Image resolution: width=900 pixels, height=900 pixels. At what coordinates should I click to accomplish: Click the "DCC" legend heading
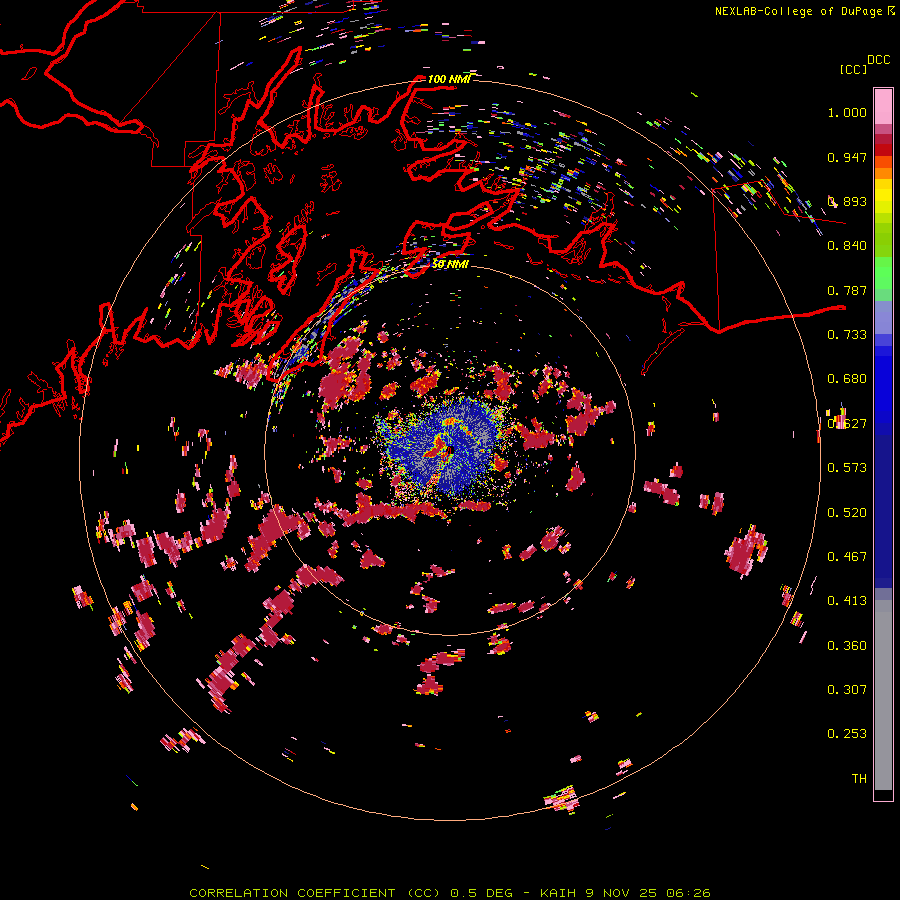point(878,60)
